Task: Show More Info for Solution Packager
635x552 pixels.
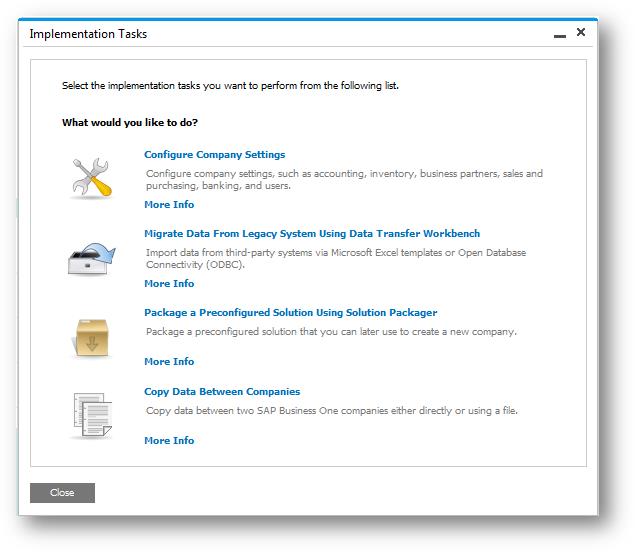Action: click(x=169, y=362)
